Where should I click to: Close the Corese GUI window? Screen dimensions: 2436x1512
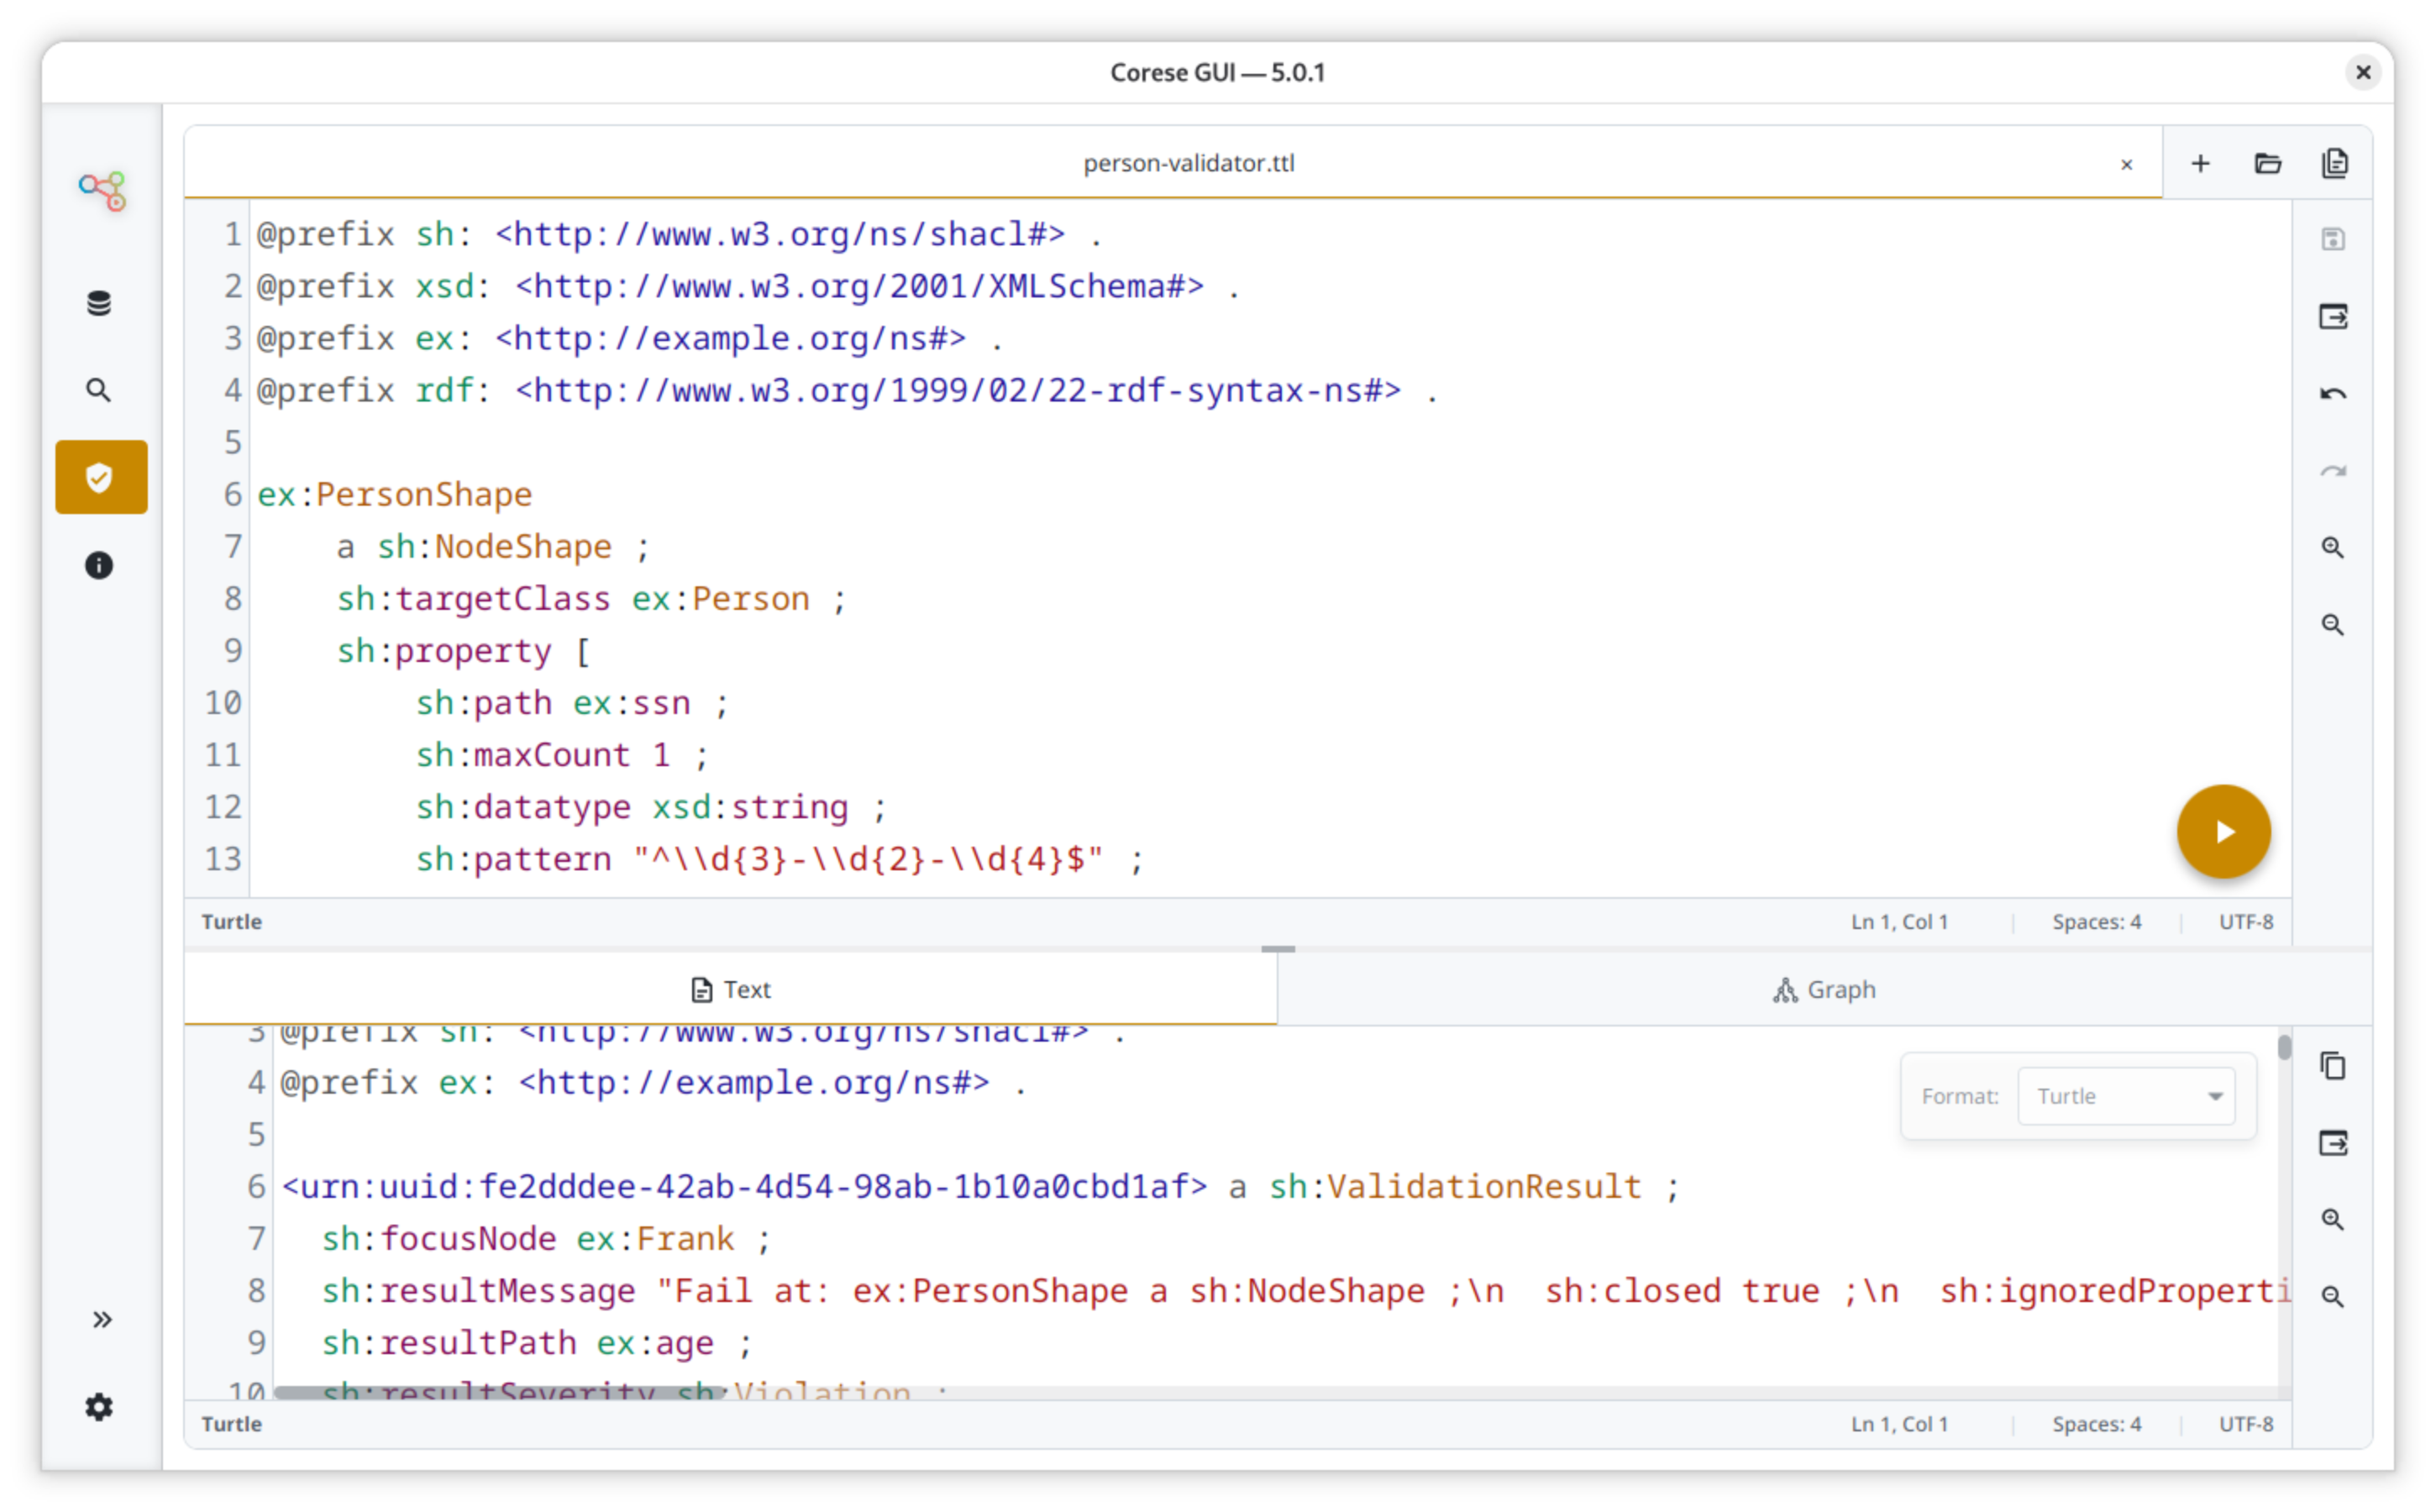[x=2362, y=72]
